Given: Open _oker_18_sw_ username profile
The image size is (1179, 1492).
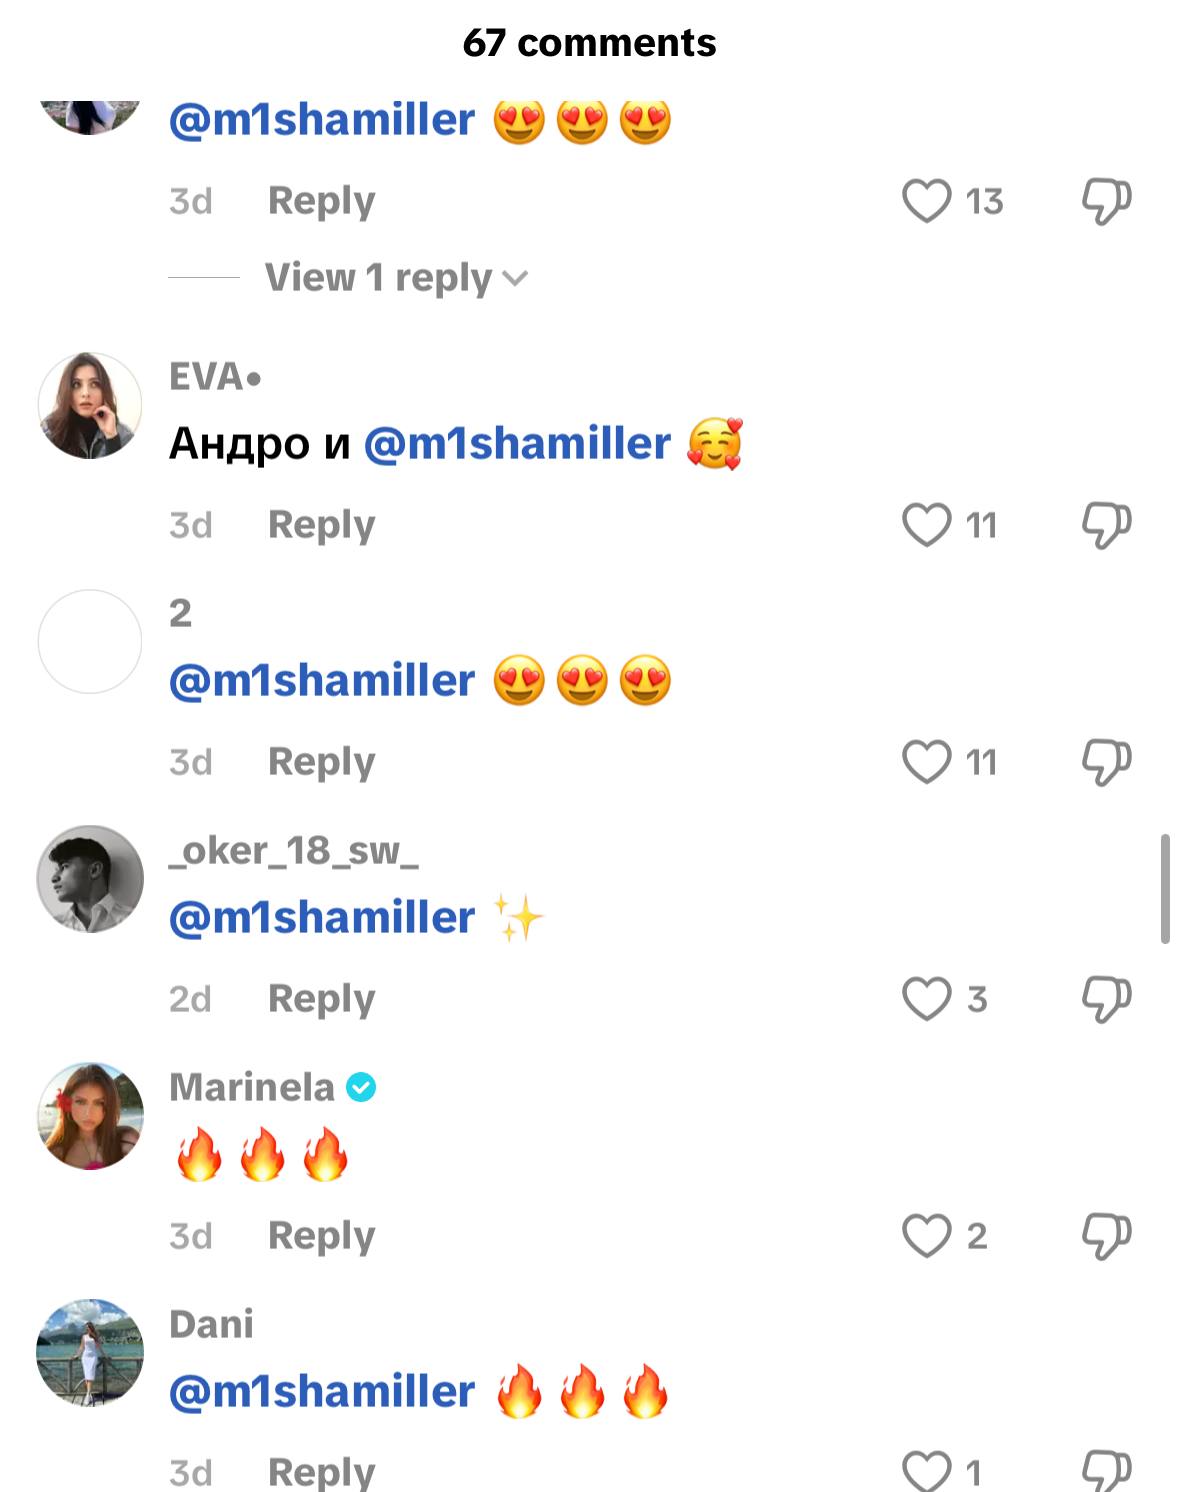Looking at the screenshot, I should coord(293,851).
